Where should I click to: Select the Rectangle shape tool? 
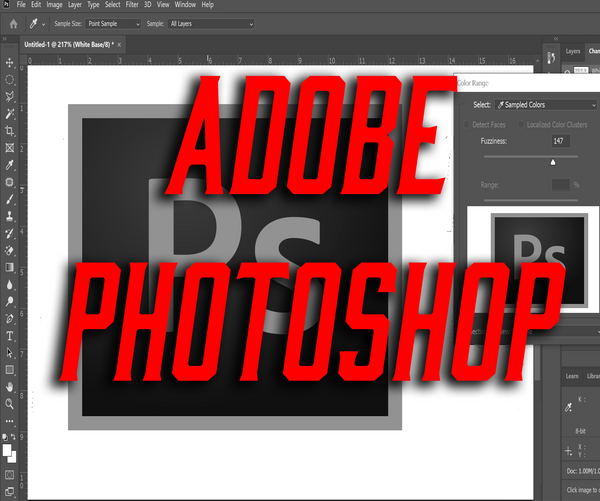pyautogui.click(x=10, y=370)
